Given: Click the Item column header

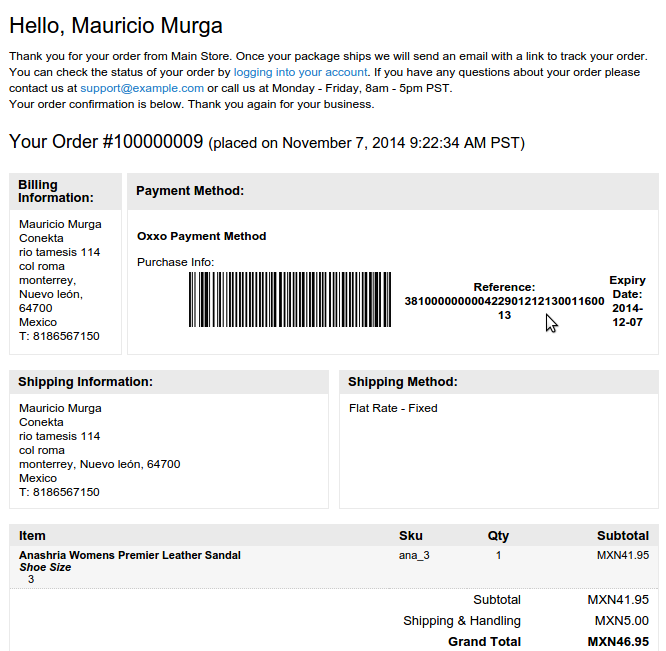Looking at the screenshot, I should click(32, 536).
